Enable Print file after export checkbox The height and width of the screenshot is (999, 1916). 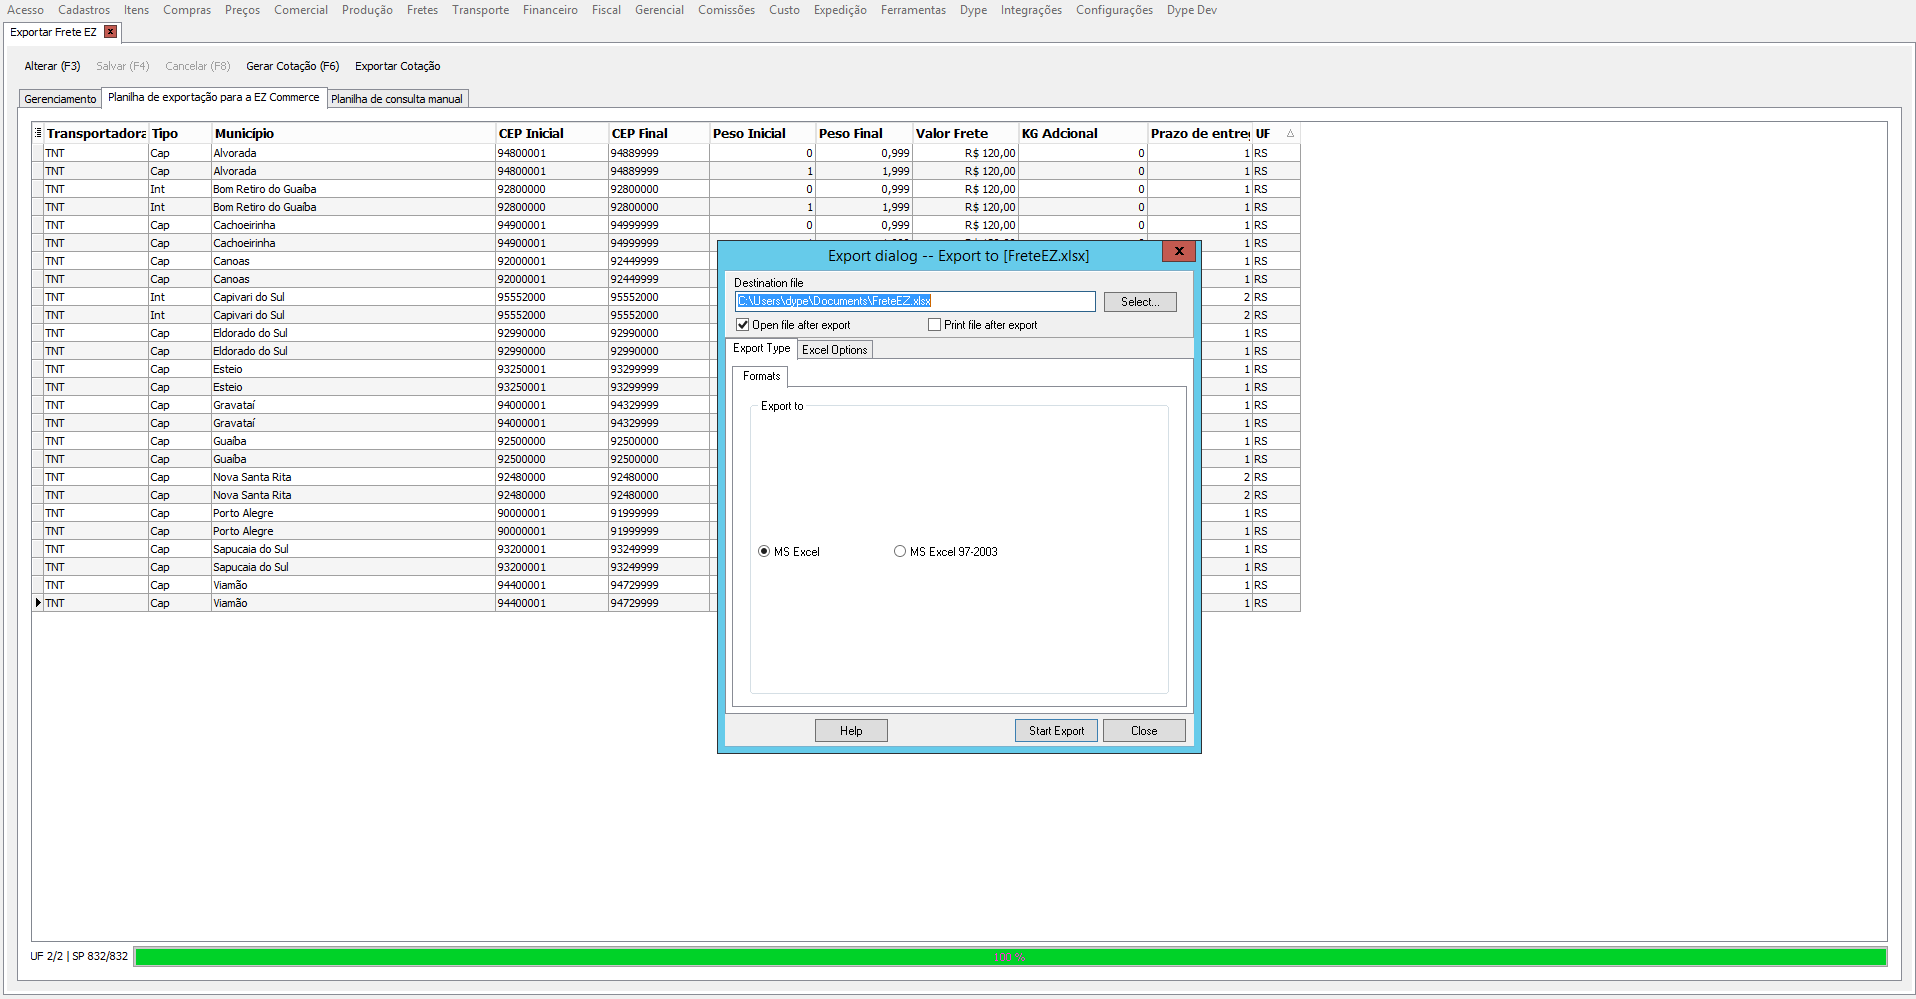click(x=934, y=325)
